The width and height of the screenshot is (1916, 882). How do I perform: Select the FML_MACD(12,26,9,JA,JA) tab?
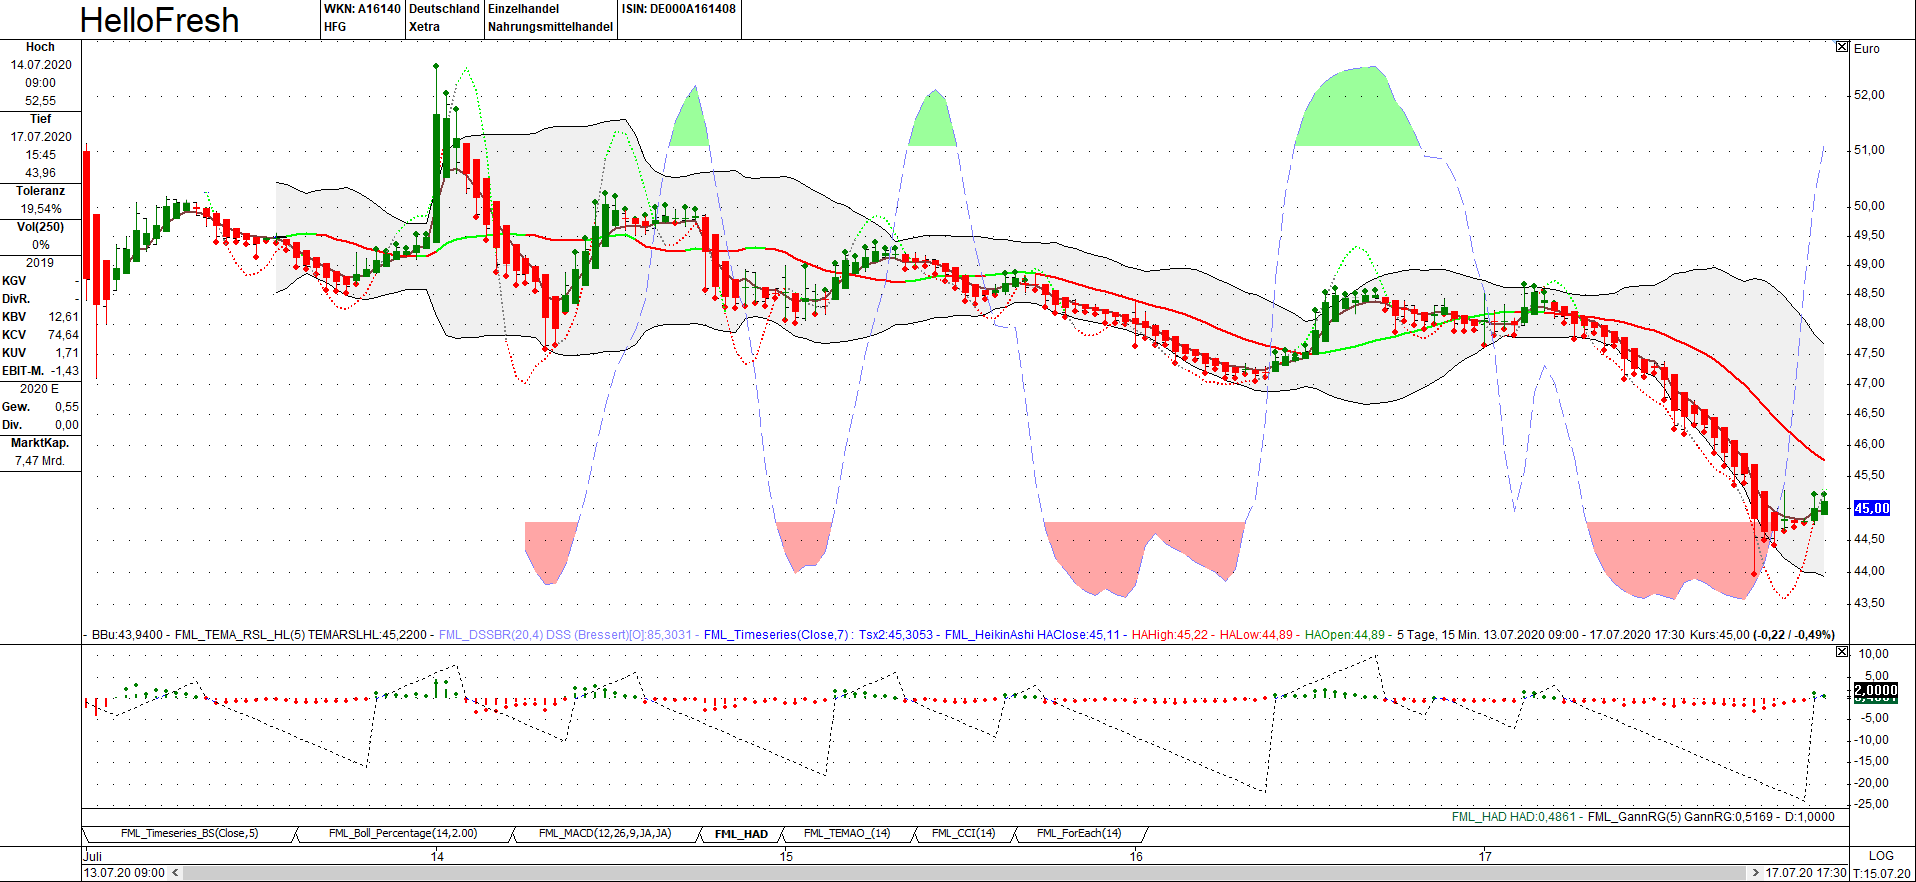click(x=605, y=833)
